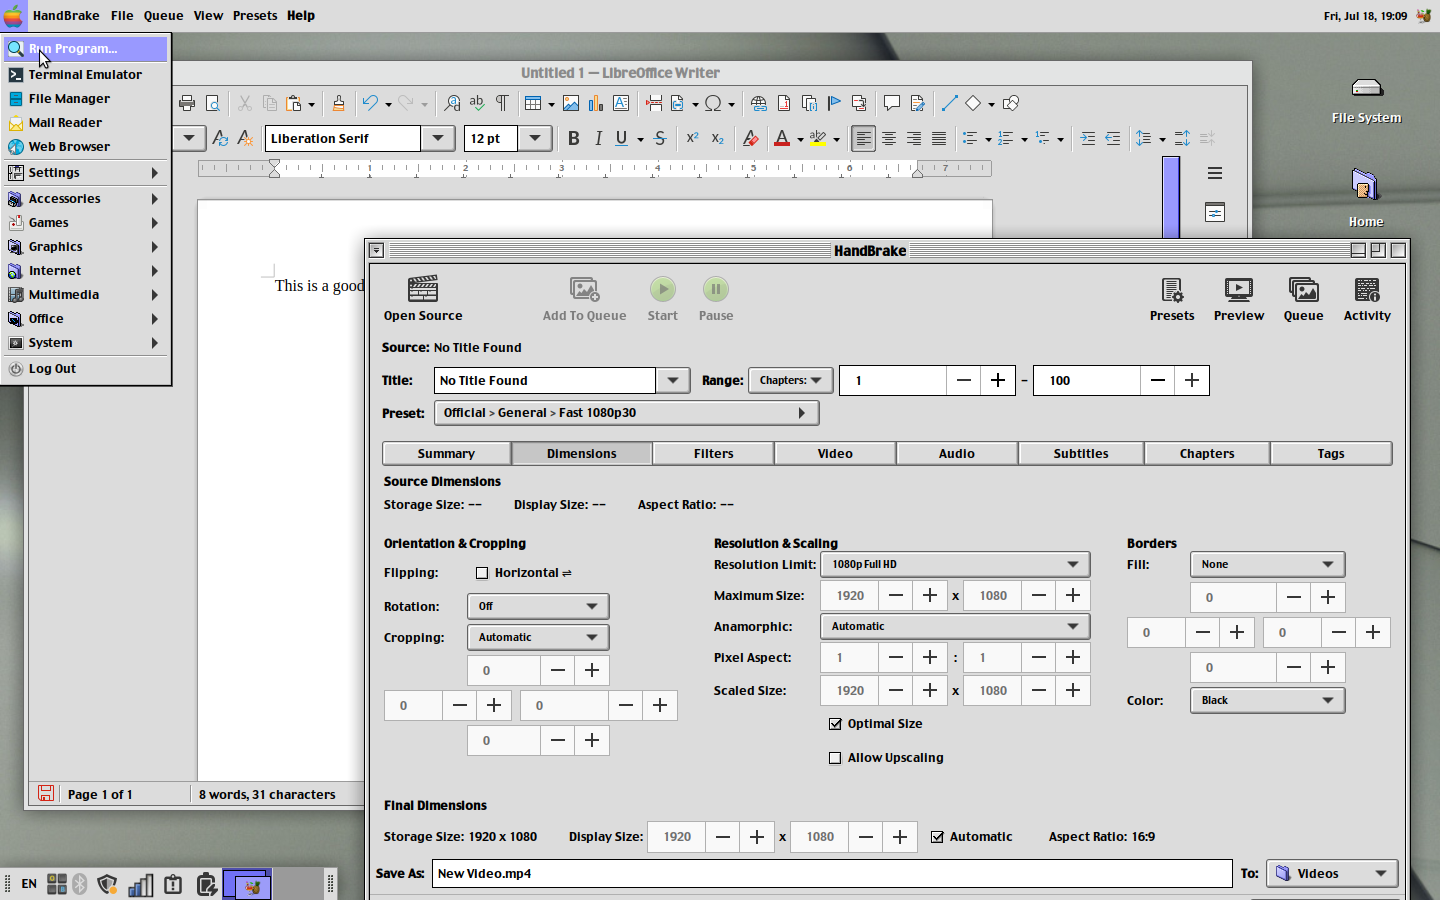Justify text alignment in Writer
This screenshot has height=900, width=1440.
click(939, 138)
